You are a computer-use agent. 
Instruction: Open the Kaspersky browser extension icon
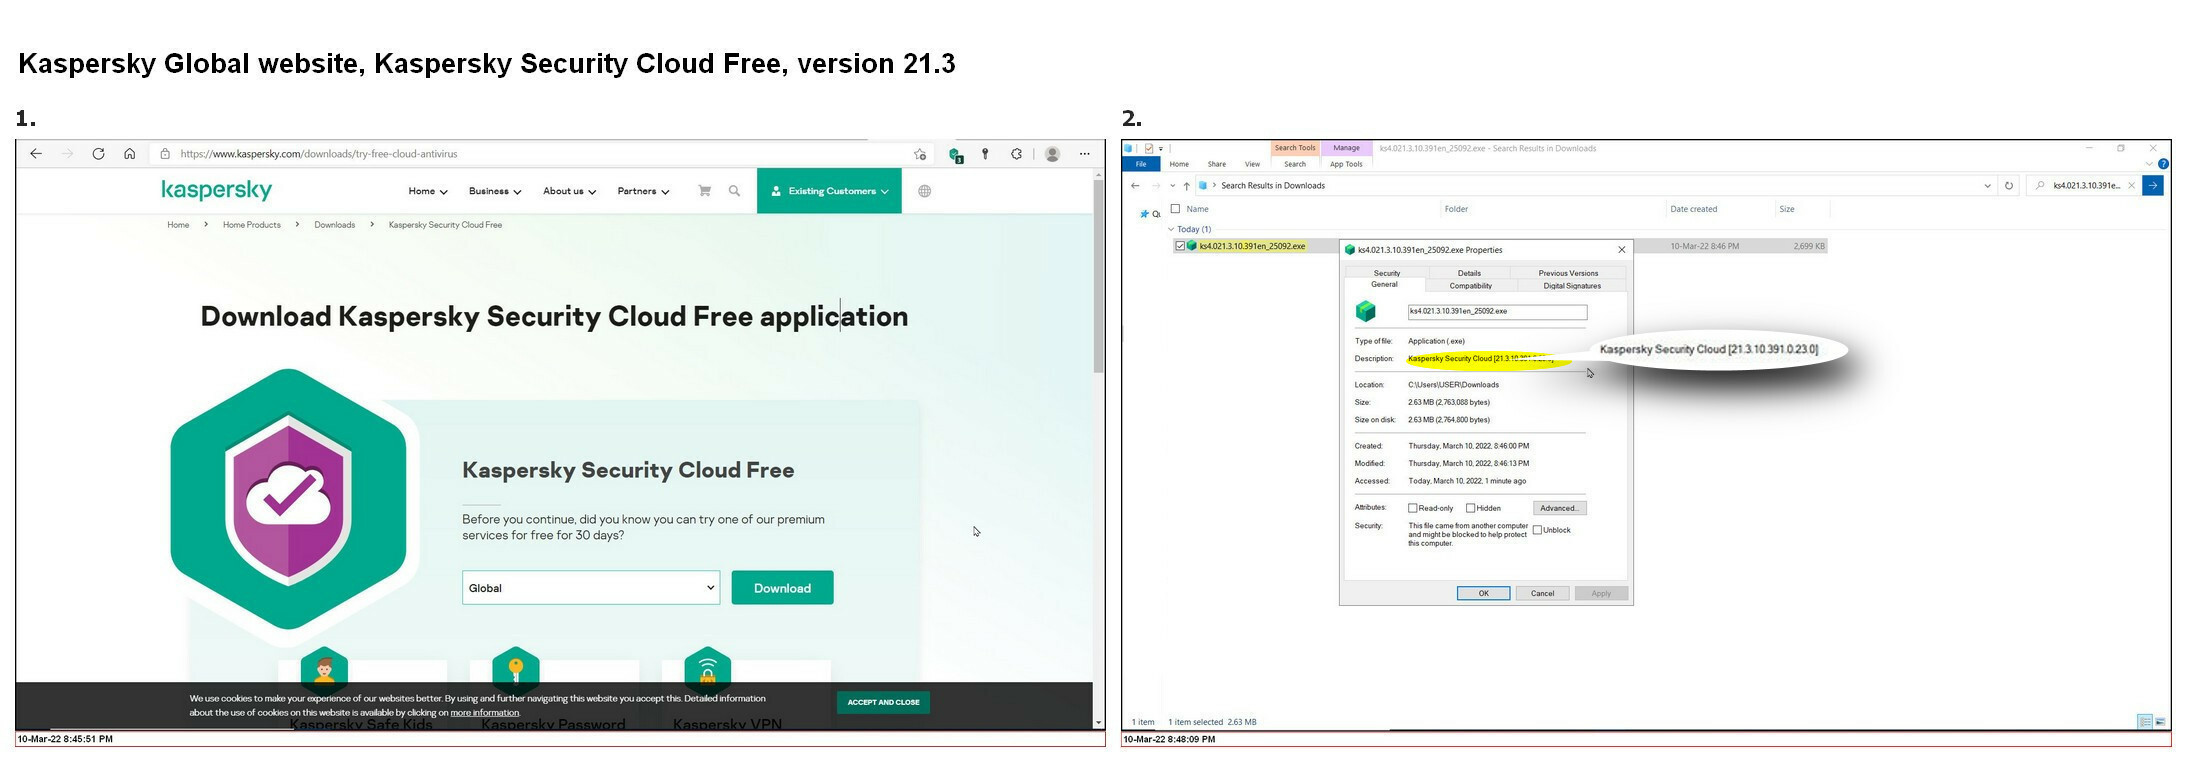pos(955,155)
